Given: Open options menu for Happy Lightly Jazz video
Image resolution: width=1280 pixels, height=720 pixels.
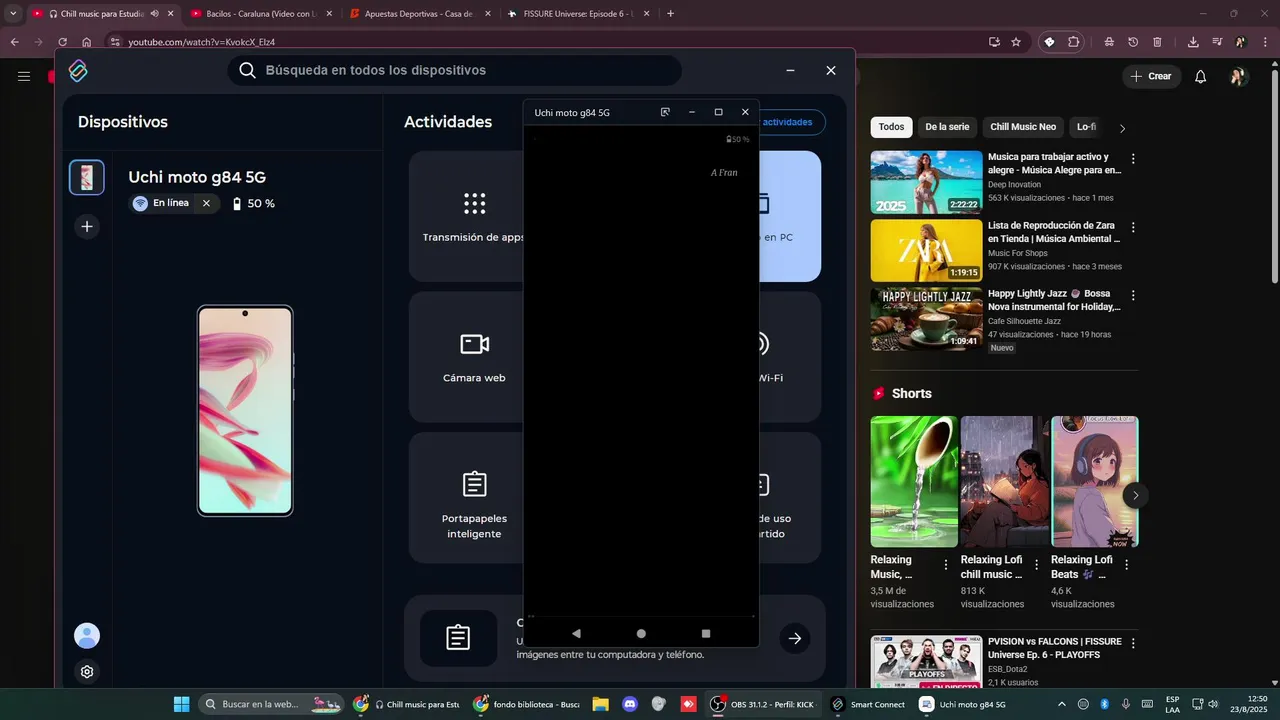Looking at the screenshot, I should click(x=1133, y=295).
